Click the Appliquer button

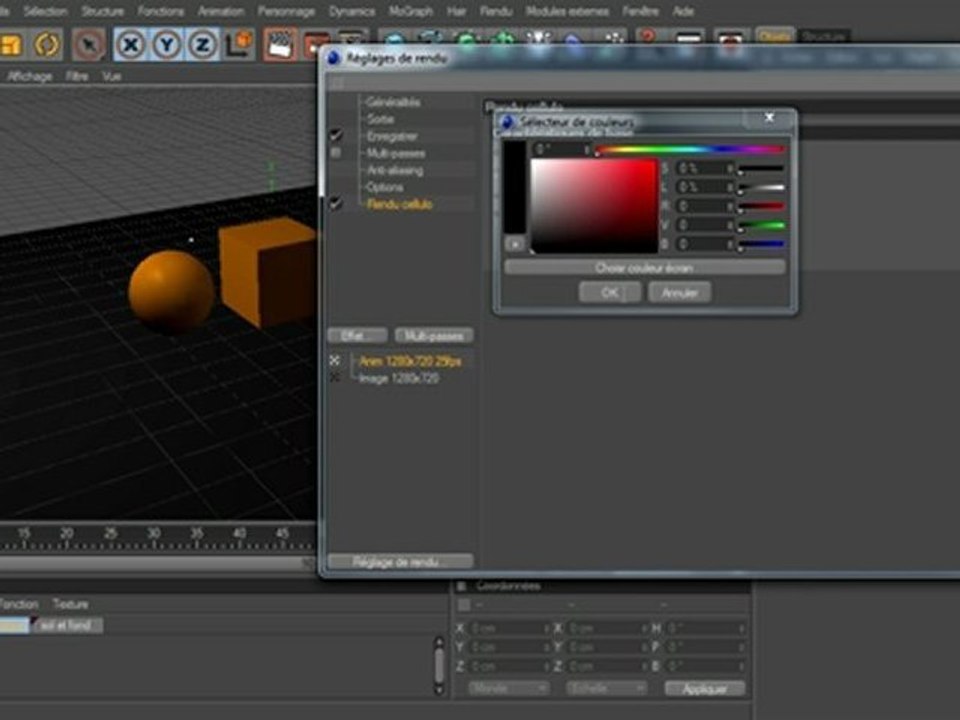pyautogui.click(x=705, y=688)
